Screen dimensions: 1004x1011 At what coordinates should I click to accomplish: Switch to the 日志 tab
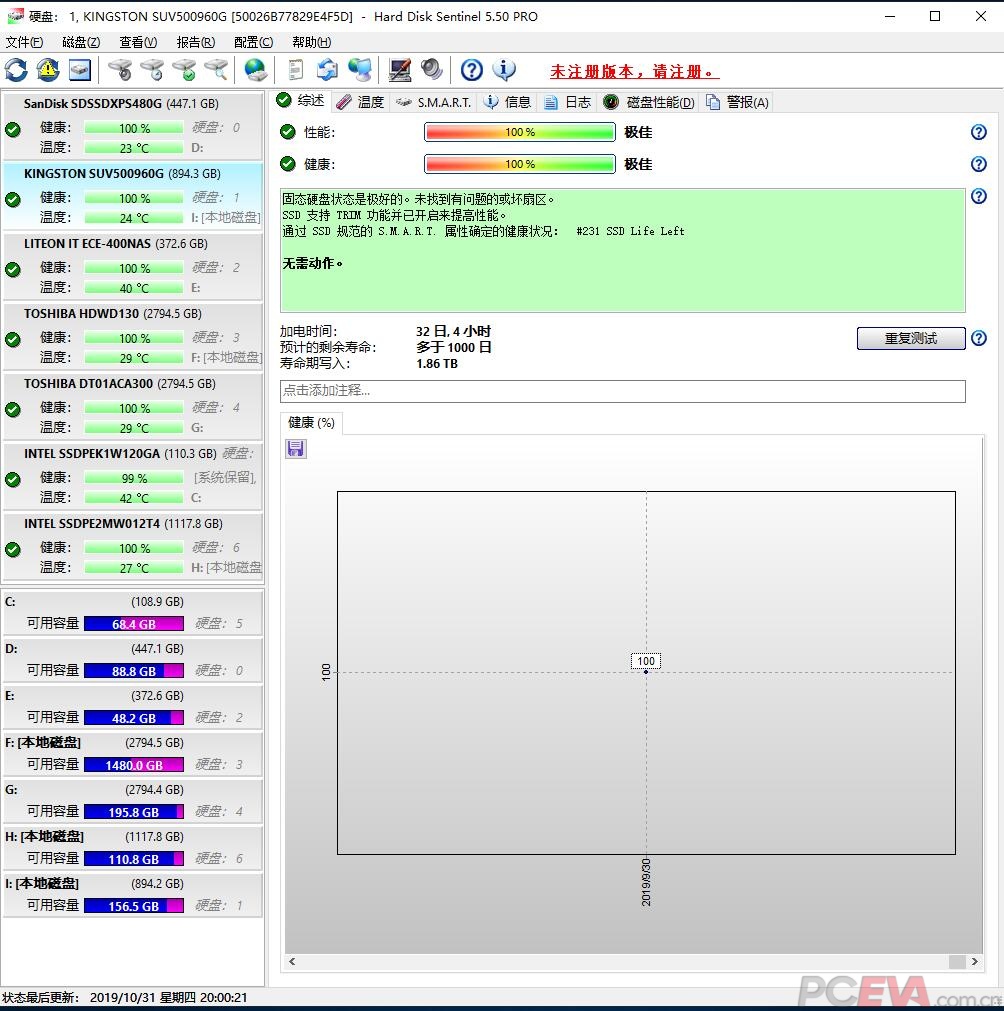[568, 102]
